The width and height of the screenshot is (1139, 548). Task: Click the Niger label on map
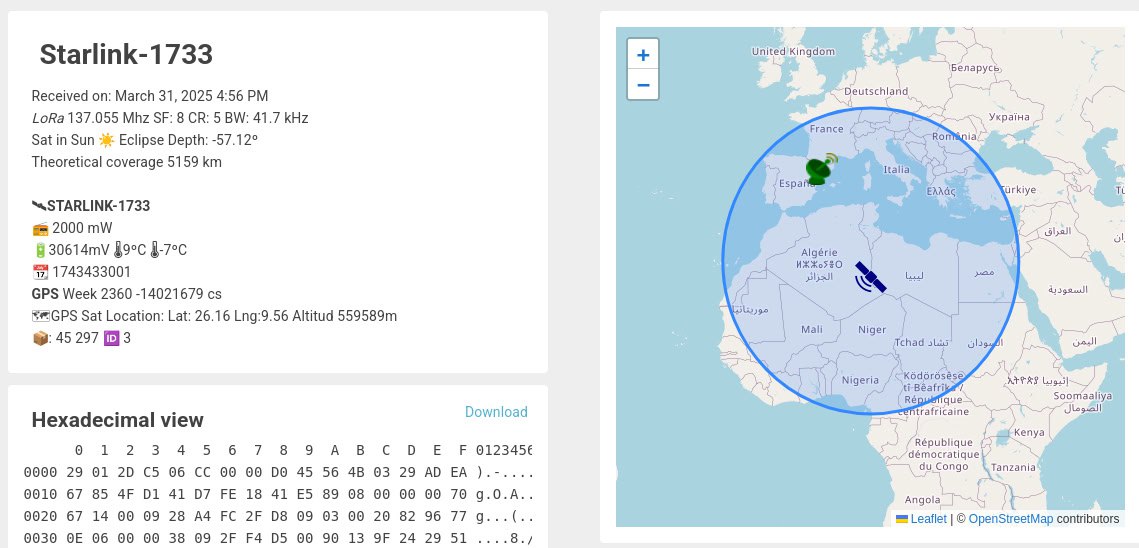pyautogui.click(x=872, y=329)
